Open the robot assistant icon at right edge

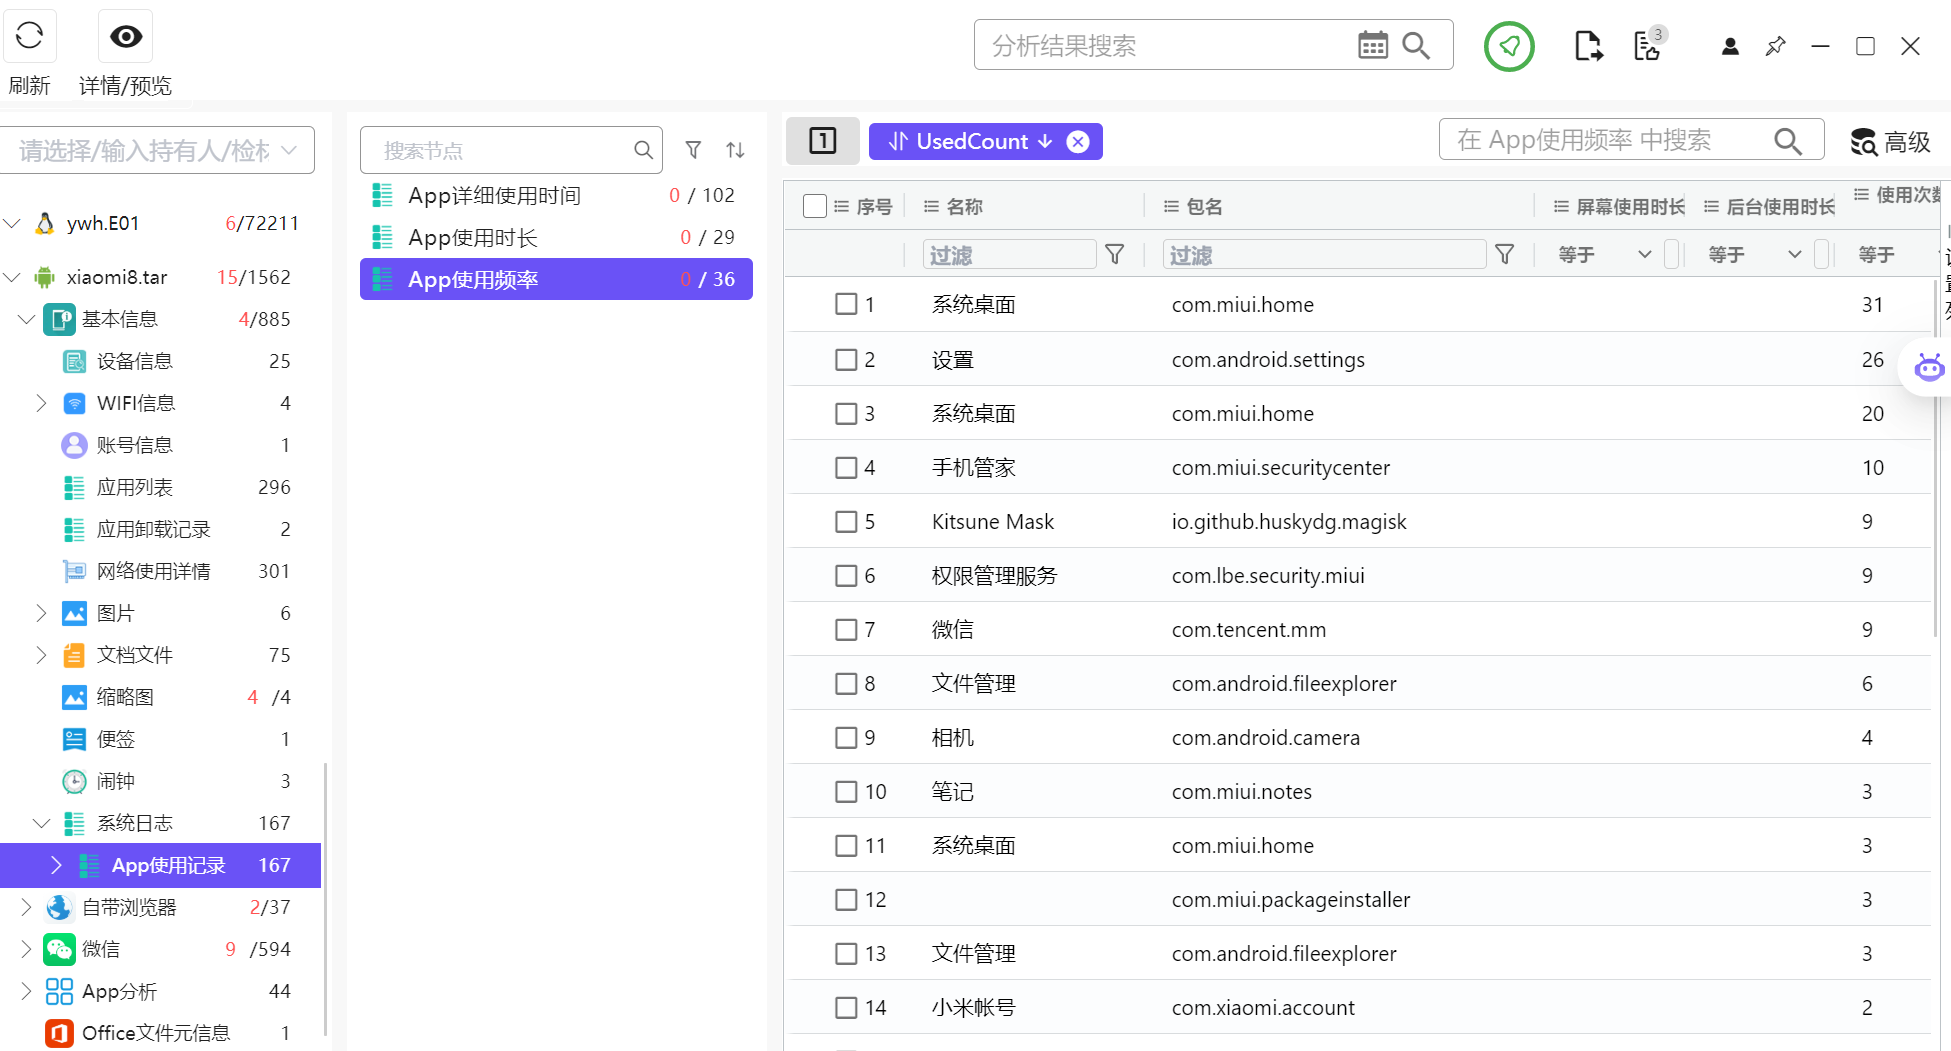point(1929,367)
